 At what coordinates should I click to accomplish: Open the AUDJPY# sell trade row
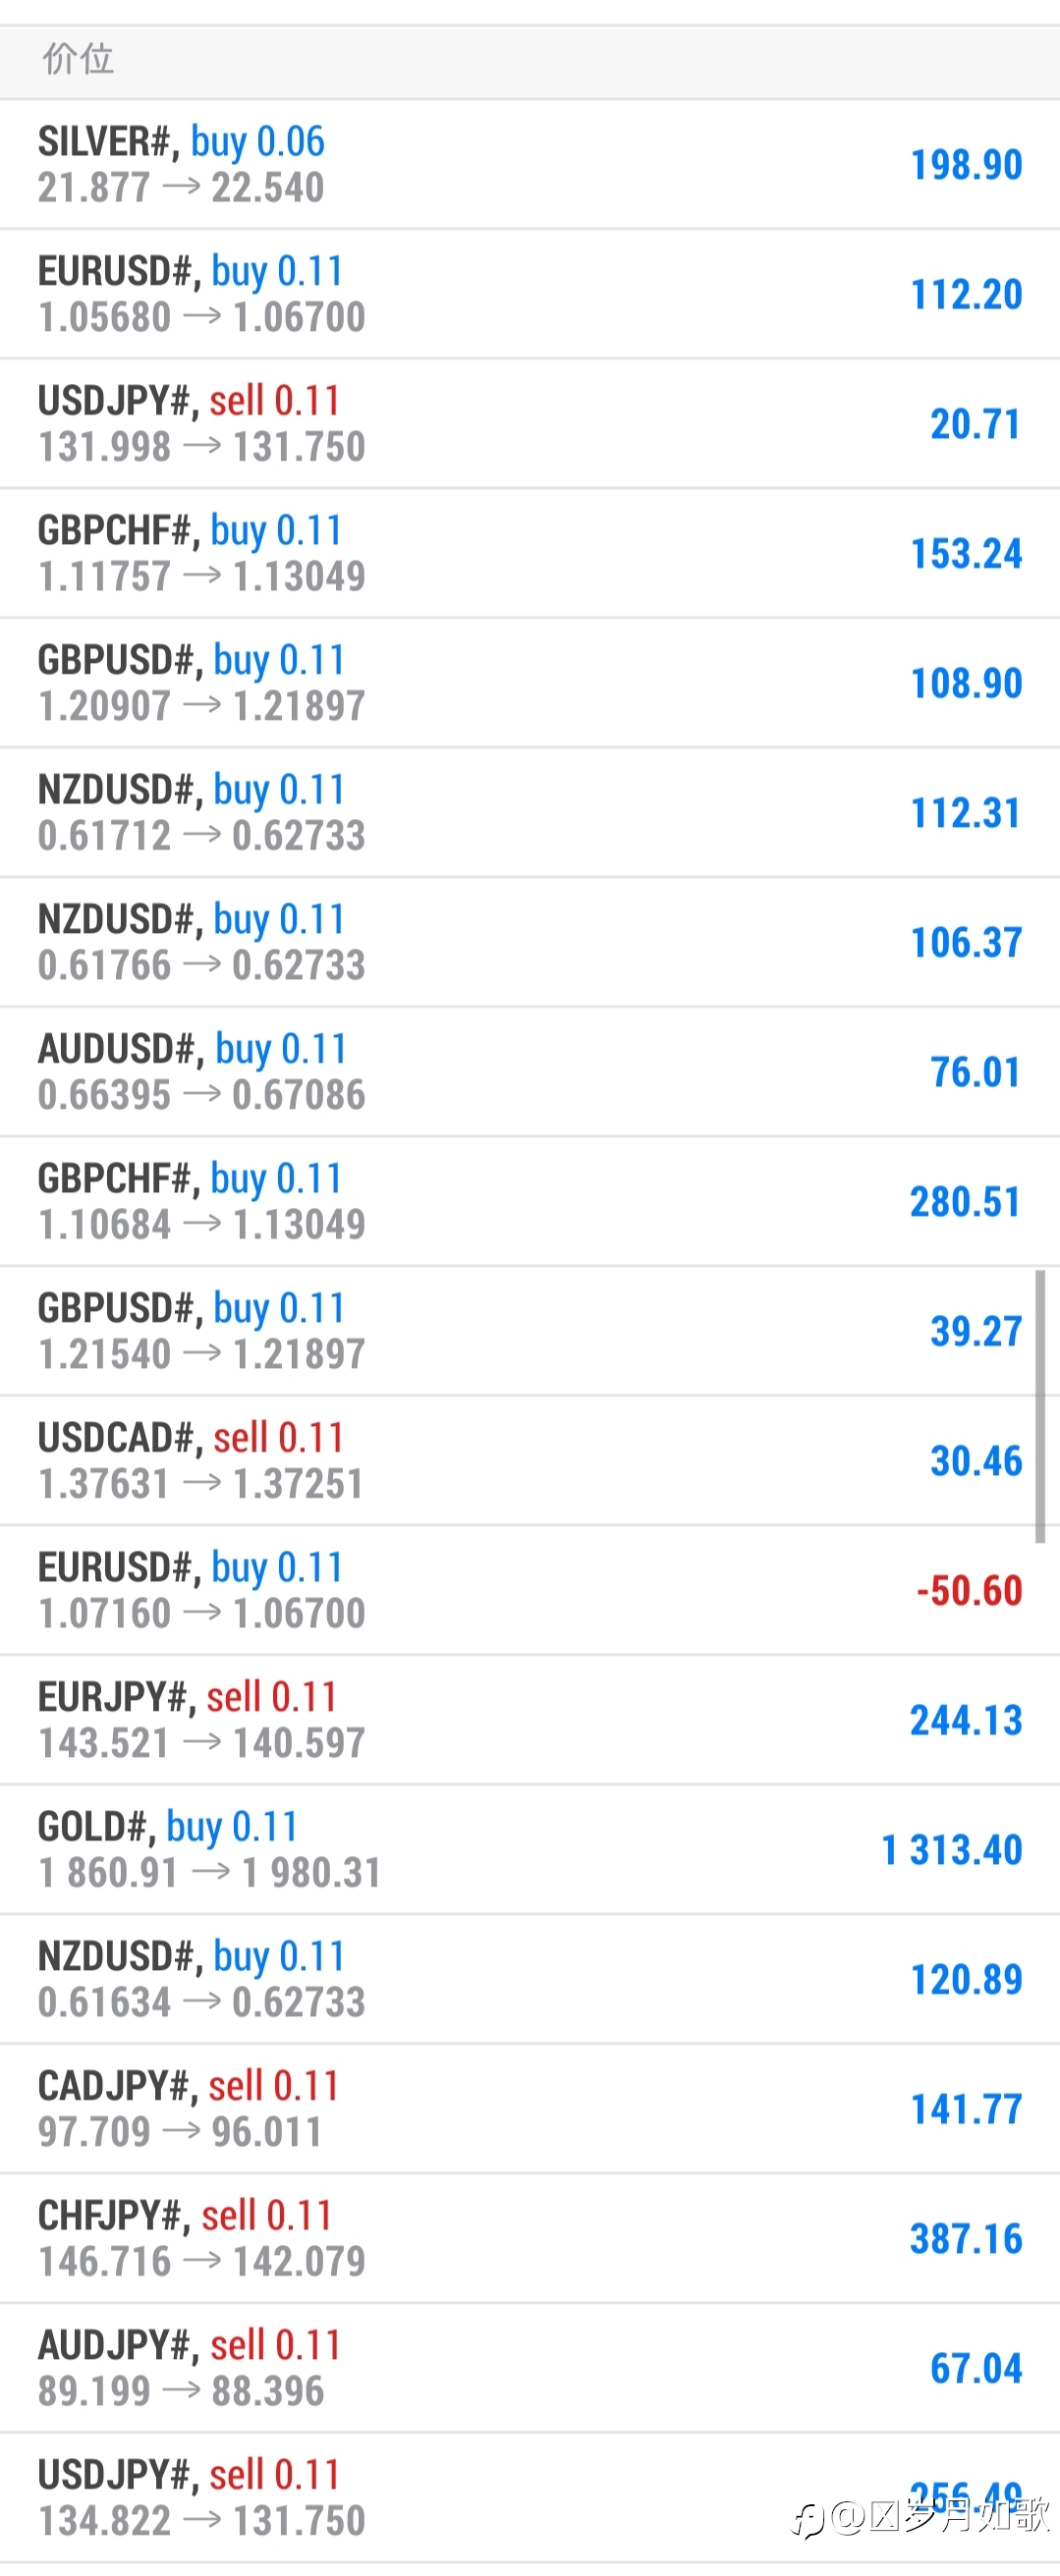[530, 2368]
